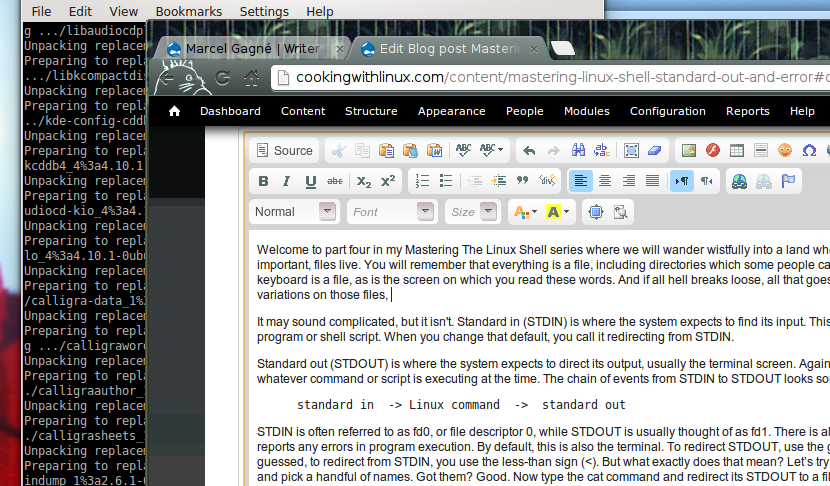Open Content in Drupal admin menu

pos(303,111)
